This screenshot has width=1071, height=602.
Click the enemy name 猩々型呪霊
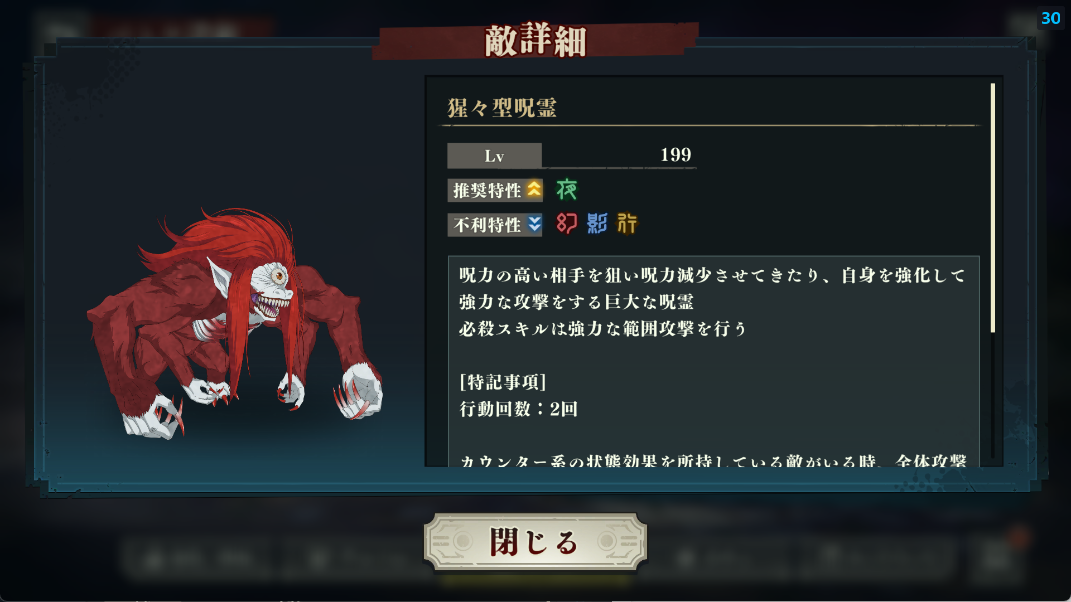(502, 108)
